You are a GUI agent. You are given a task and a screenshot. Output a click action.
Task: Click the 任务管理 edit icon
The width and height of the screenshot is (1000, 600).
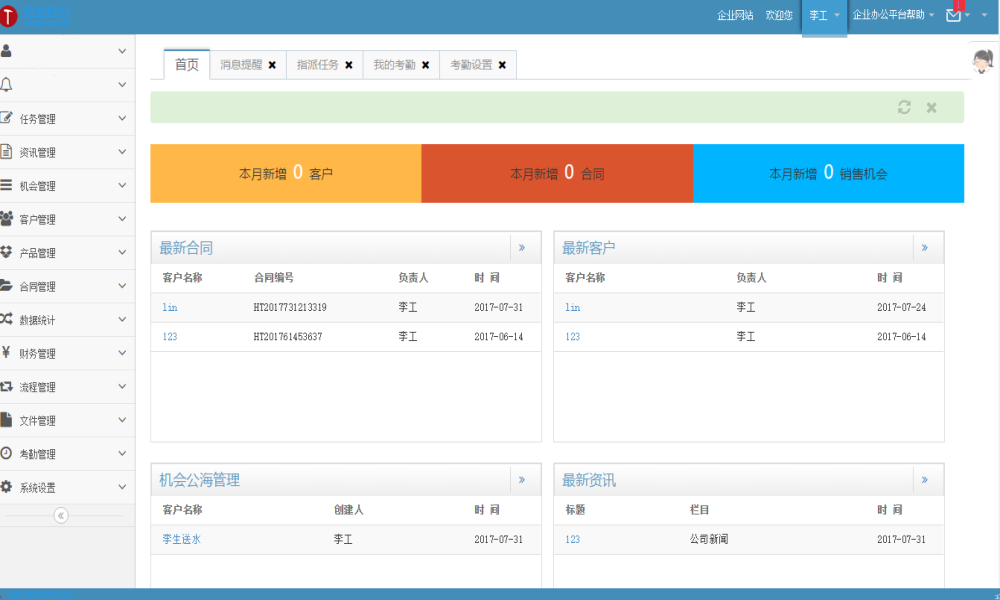click(6, 117)
